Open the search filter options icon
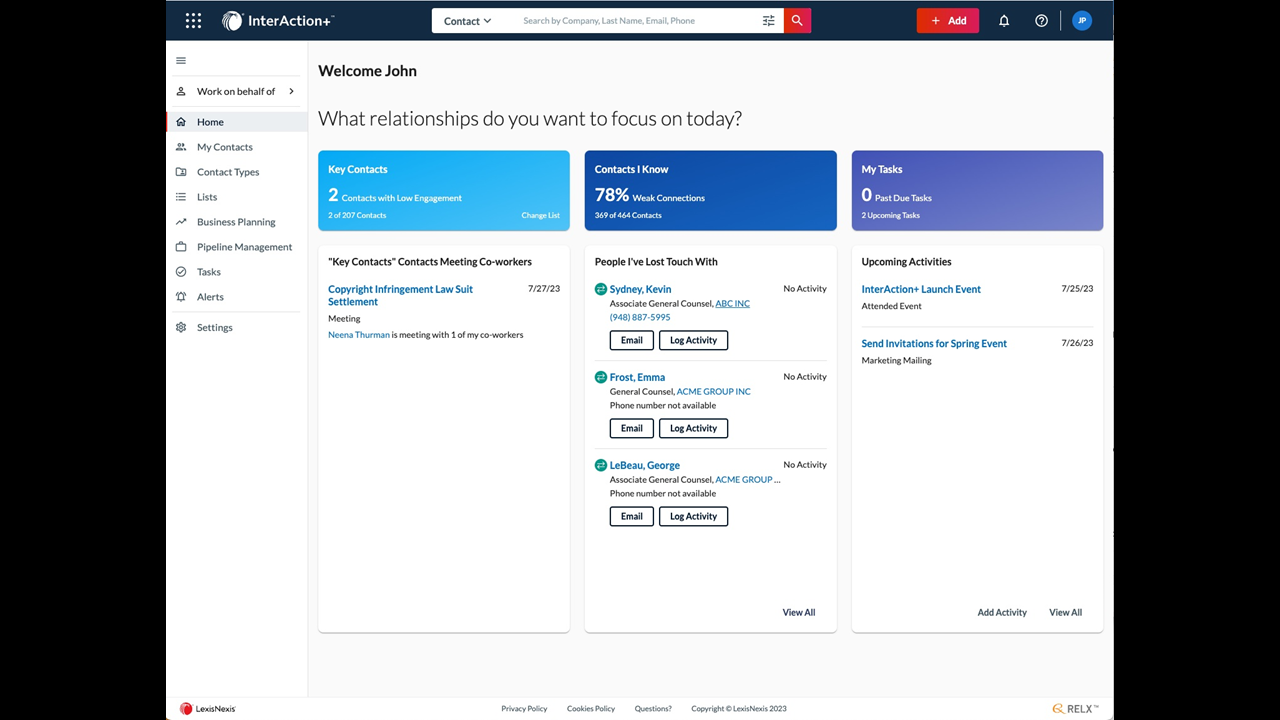The width and height of the screenshot is (1280, 720). click(769, 20)
